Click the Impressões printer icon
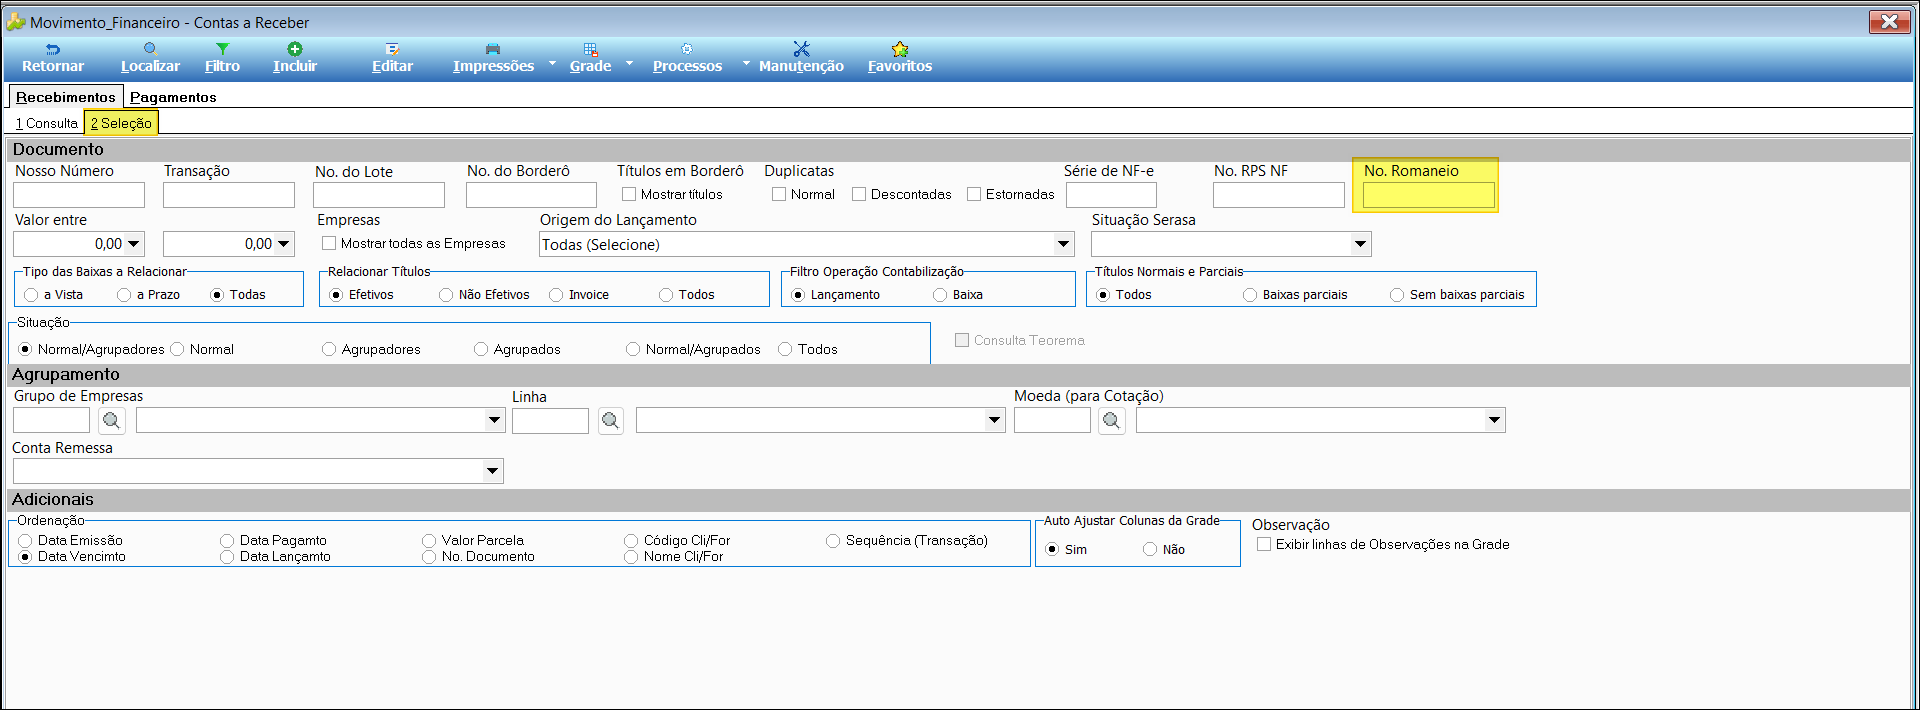This screenshot has width=1920, height=710. tap(492, 49)
